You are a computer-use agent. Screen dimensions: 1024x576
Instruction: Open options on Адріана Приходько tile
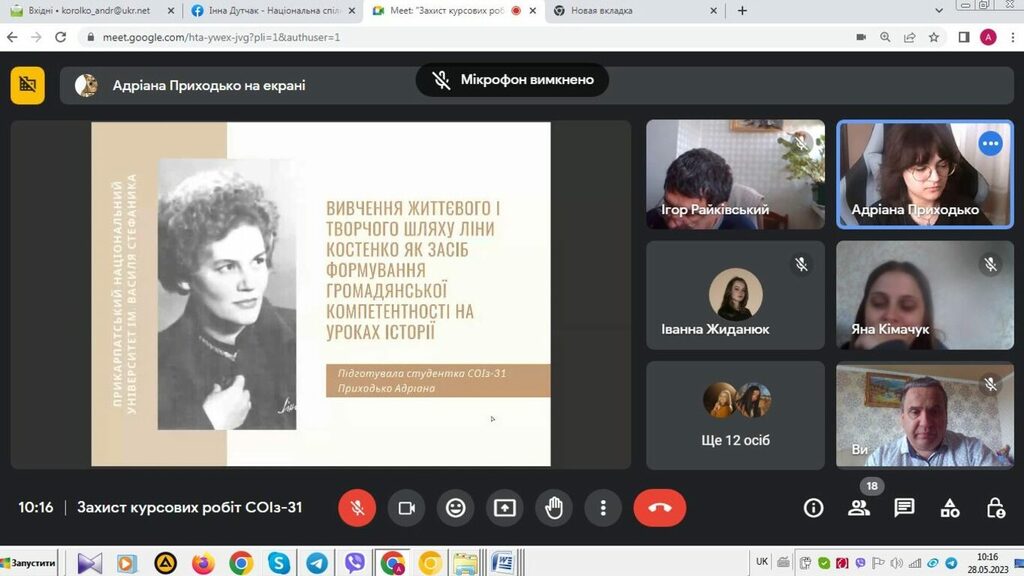click(990, 144)
